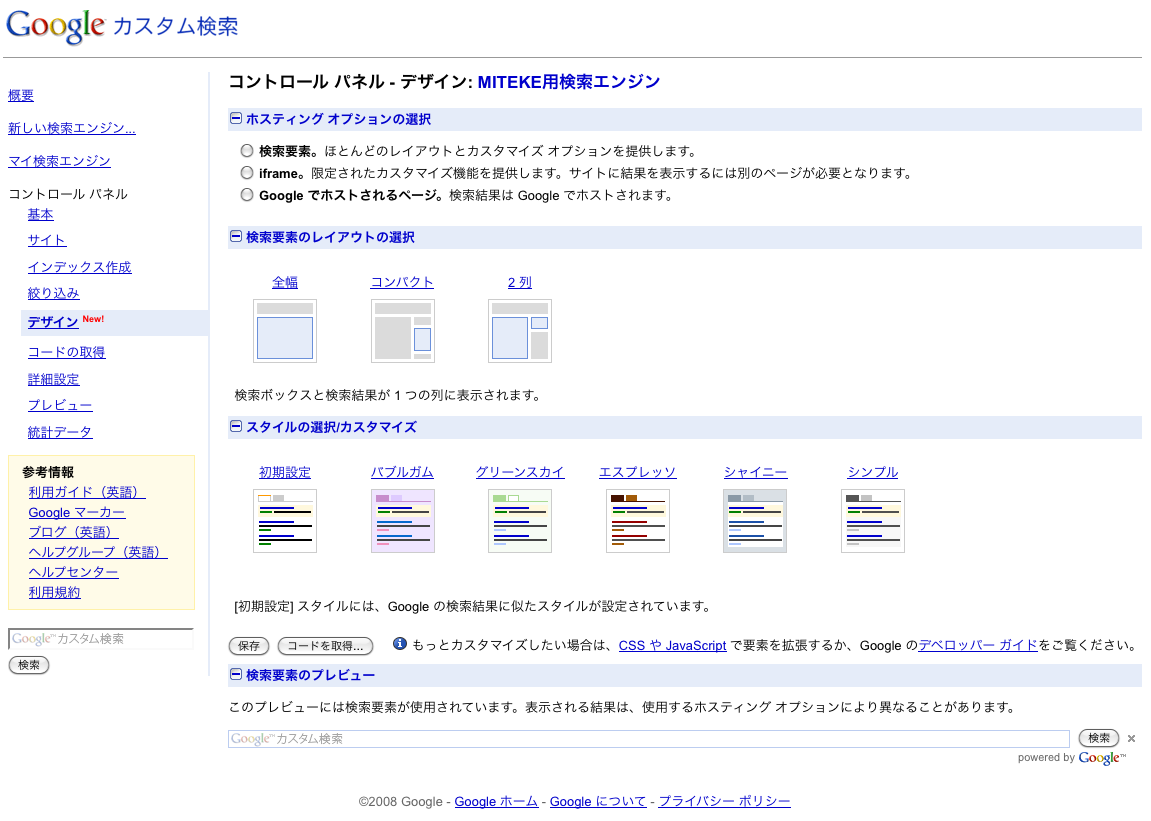The width and height of the screenshot is (1151, 821).
Task: Click the 保存 button
Action: (249, 645)
